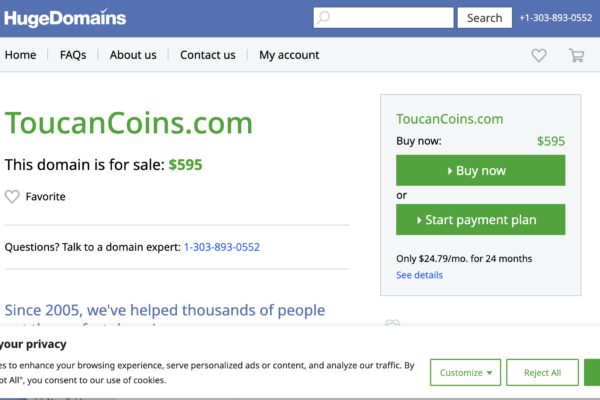Click the ToucanCoins.com link in purchase box

point(449,119)
